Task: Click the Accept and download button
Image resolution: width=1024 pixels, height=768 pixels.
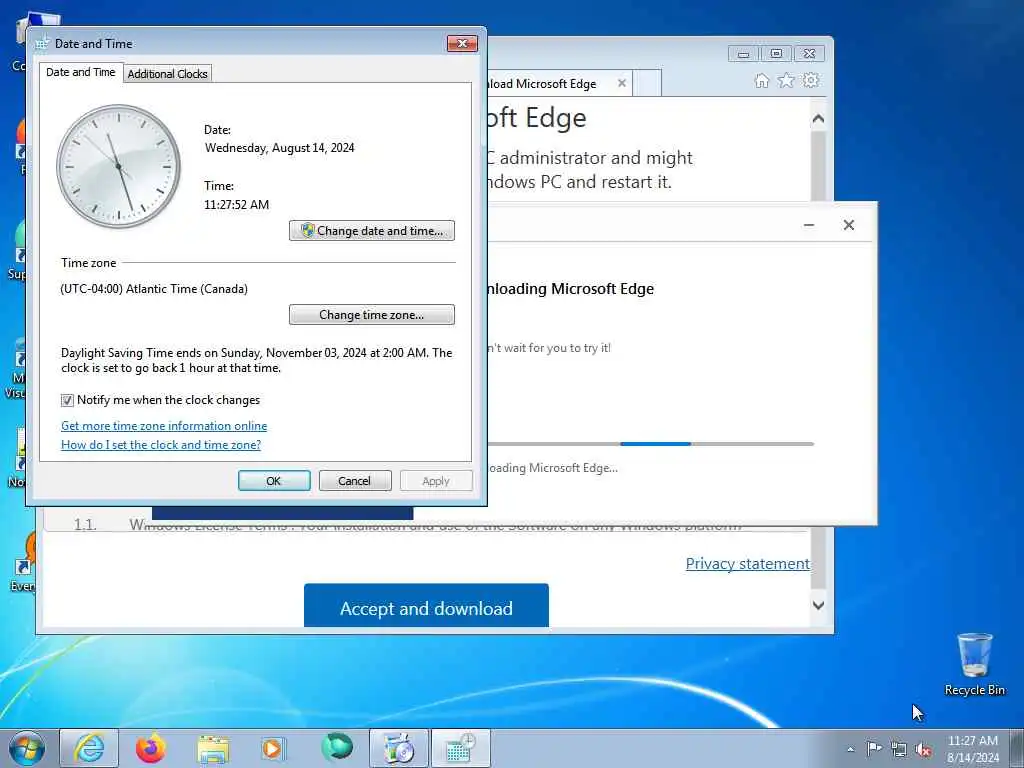Action: click(x=426, y=606)
